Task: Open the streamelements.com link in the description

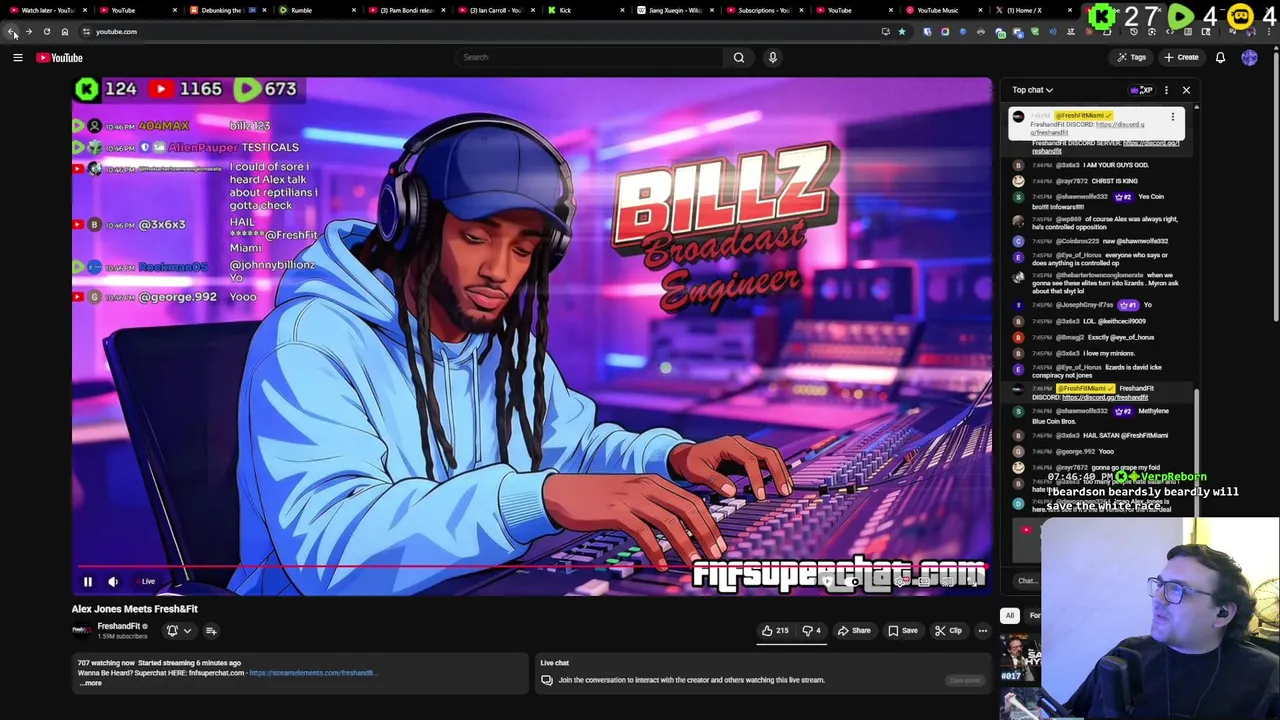Action: 312,673
